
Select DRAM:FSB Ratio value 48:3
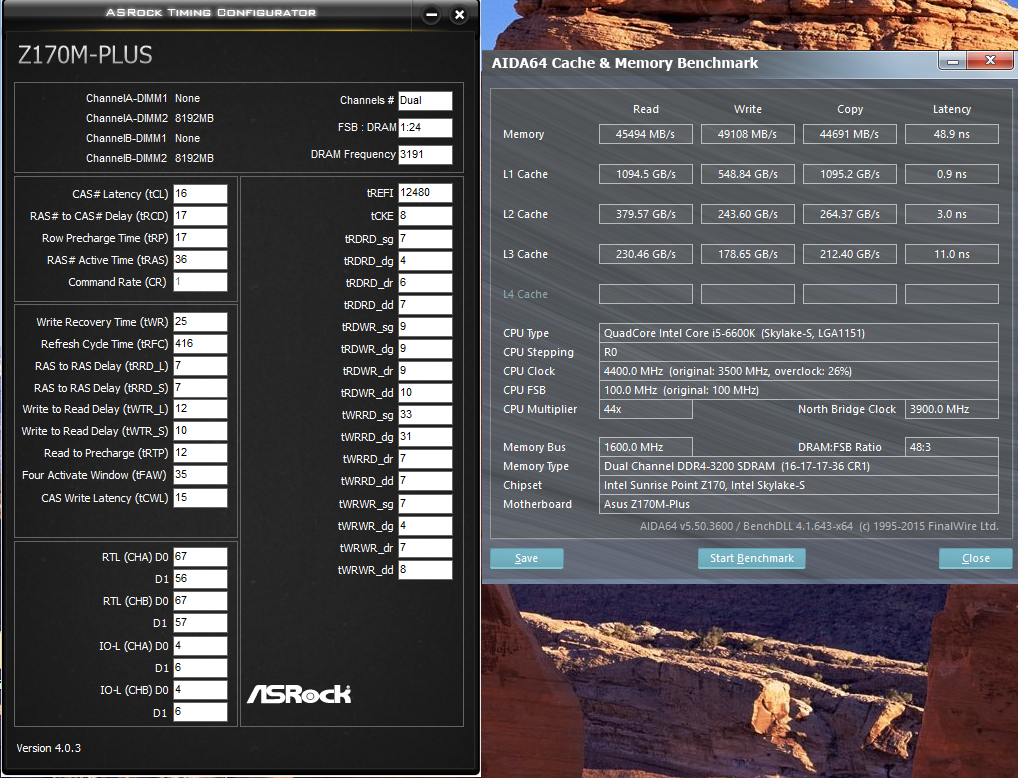pos(952,447)
